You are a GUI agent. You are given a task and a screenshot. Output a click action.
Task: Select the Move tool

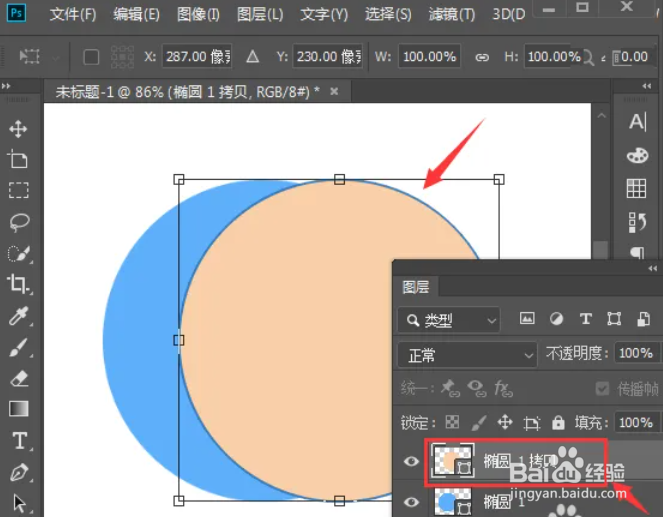tap(18, 129)
